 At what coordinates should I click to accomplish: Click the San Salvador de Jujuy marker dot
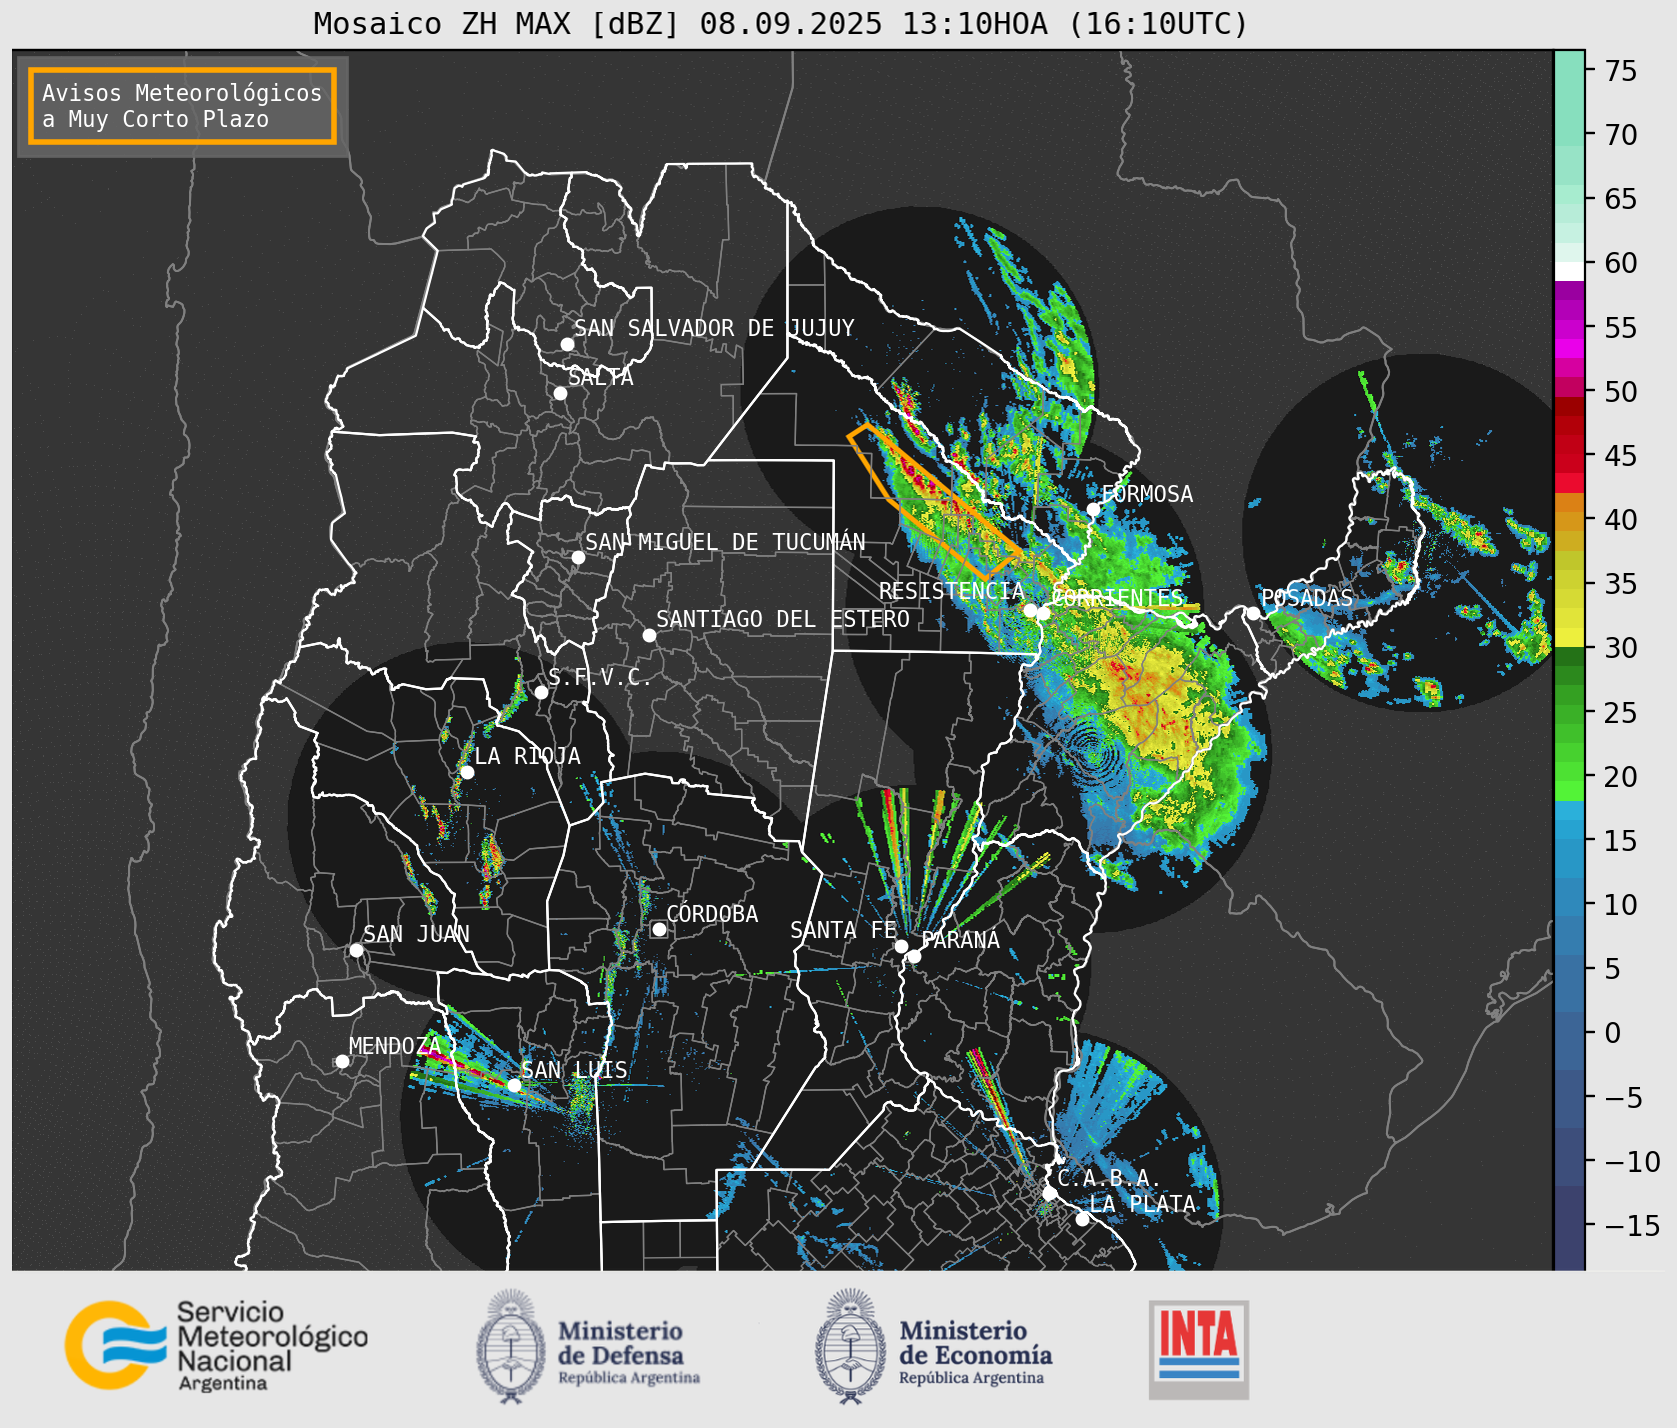coord(567,344)
